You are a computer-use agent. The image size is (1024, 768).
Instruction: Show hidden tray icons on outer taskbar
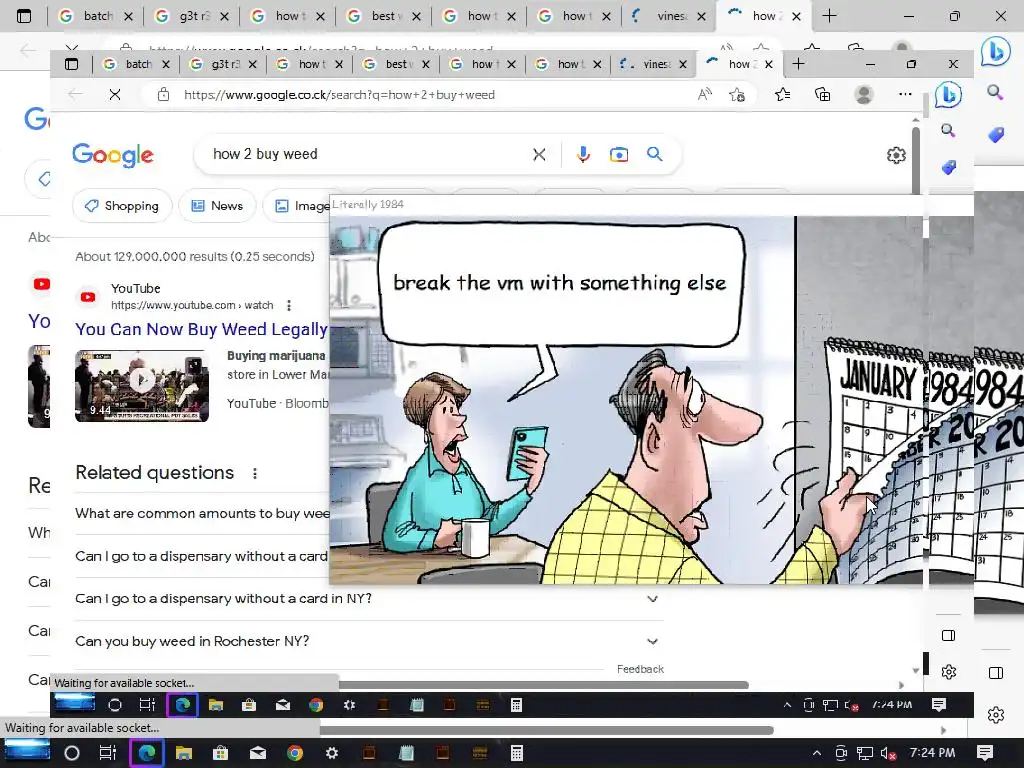point(816,753)
